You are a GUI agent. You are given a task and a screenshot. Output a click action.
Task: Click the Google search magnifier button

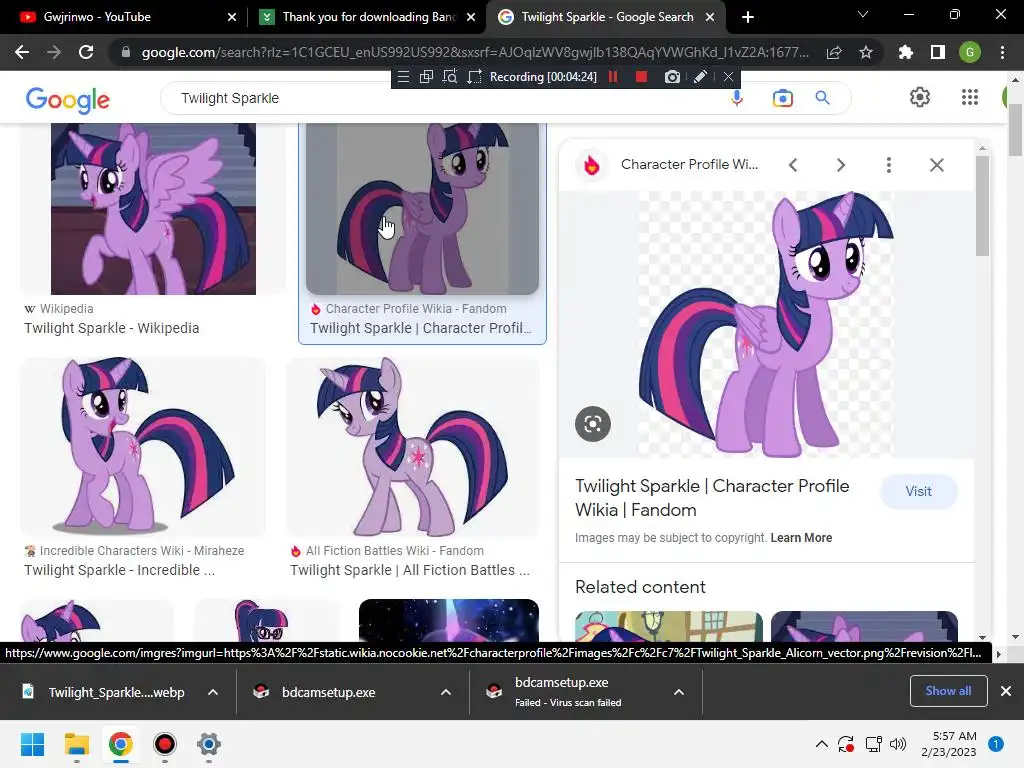click(822, 98)
